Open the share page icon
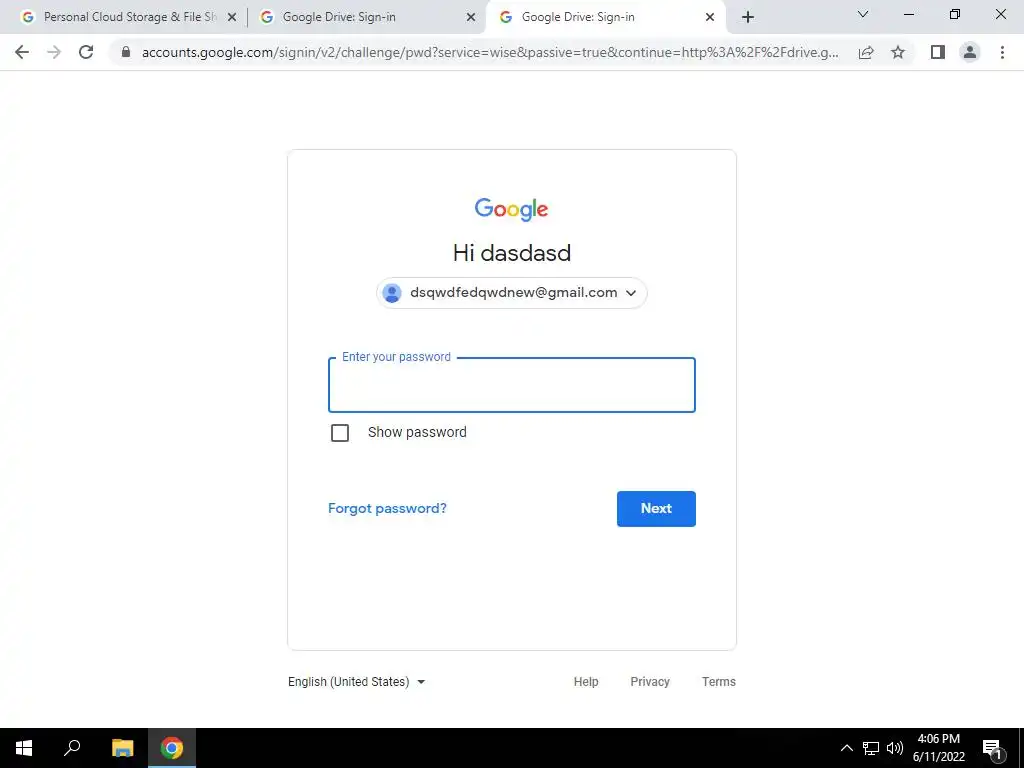 [x=866, y=52]
